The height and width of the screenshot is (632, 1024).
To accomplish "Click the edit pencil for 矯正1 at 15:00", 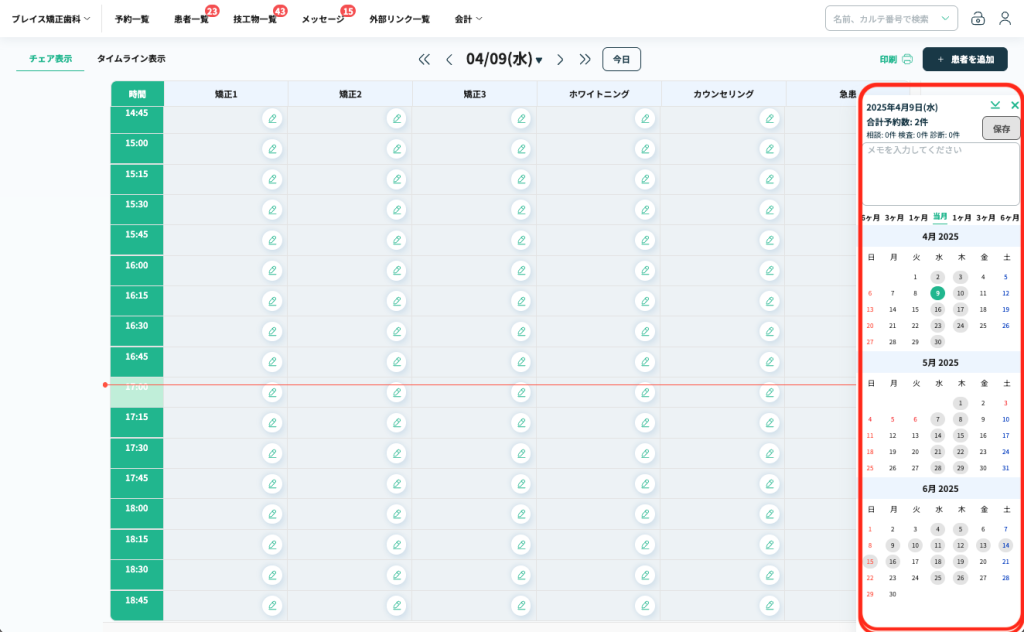I will tap(272, 149).
